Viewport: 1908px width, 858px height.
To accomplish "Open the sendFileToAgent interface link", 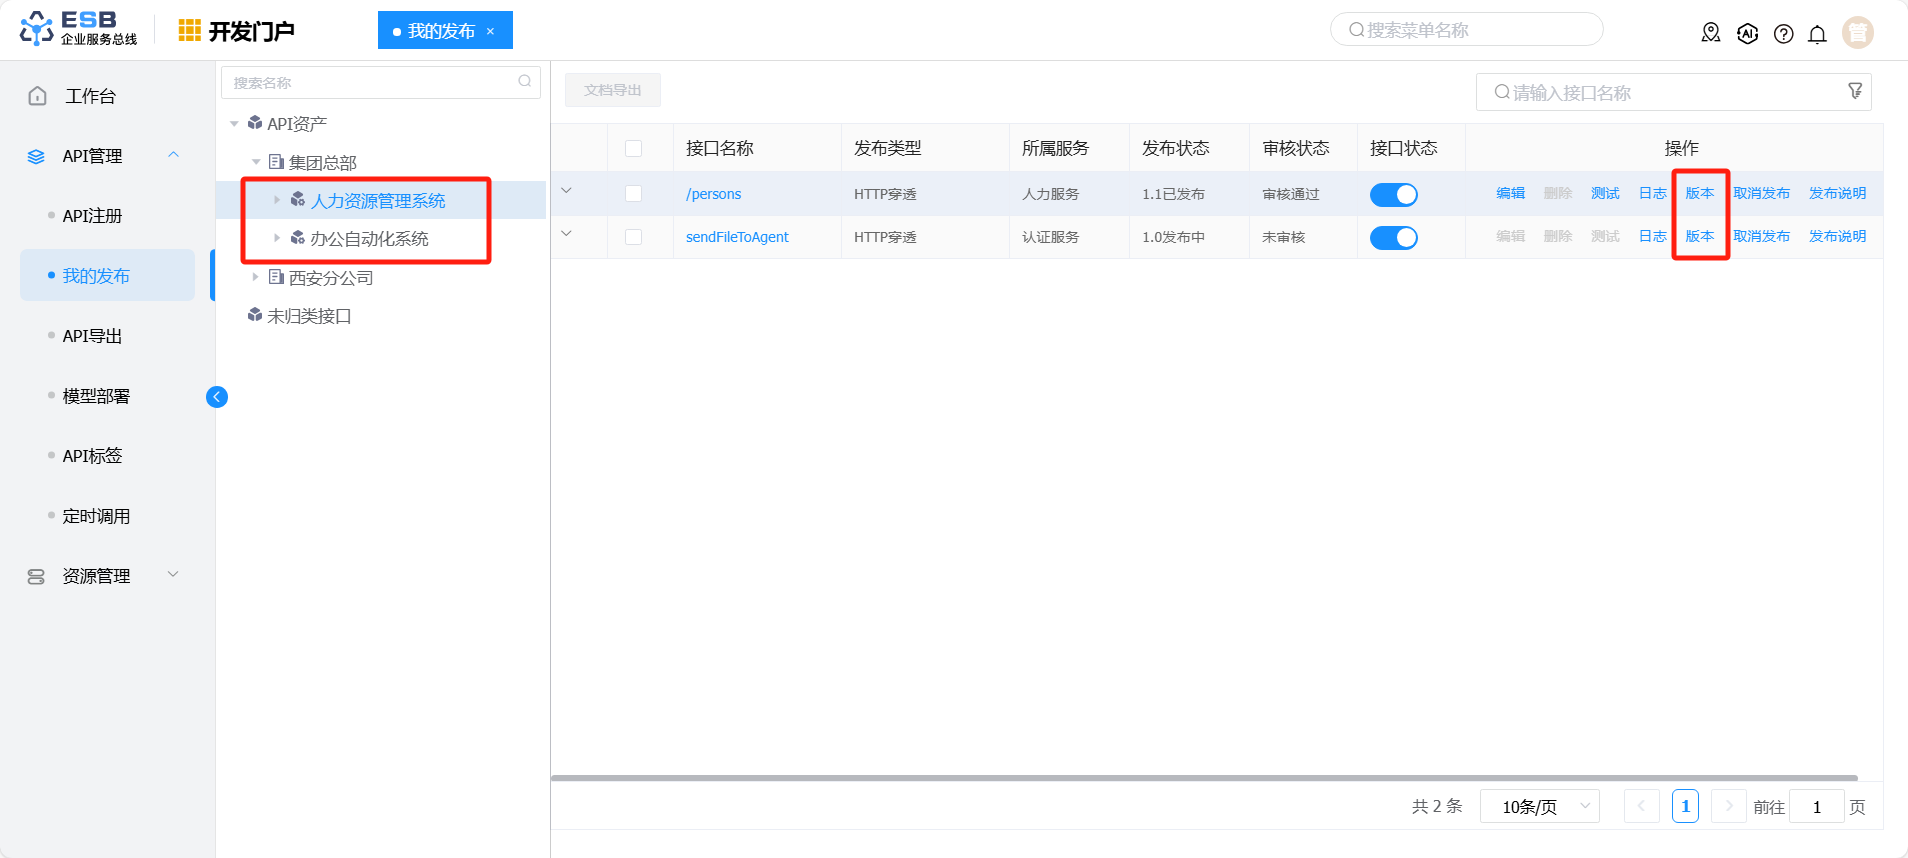I will pos(737,237).
